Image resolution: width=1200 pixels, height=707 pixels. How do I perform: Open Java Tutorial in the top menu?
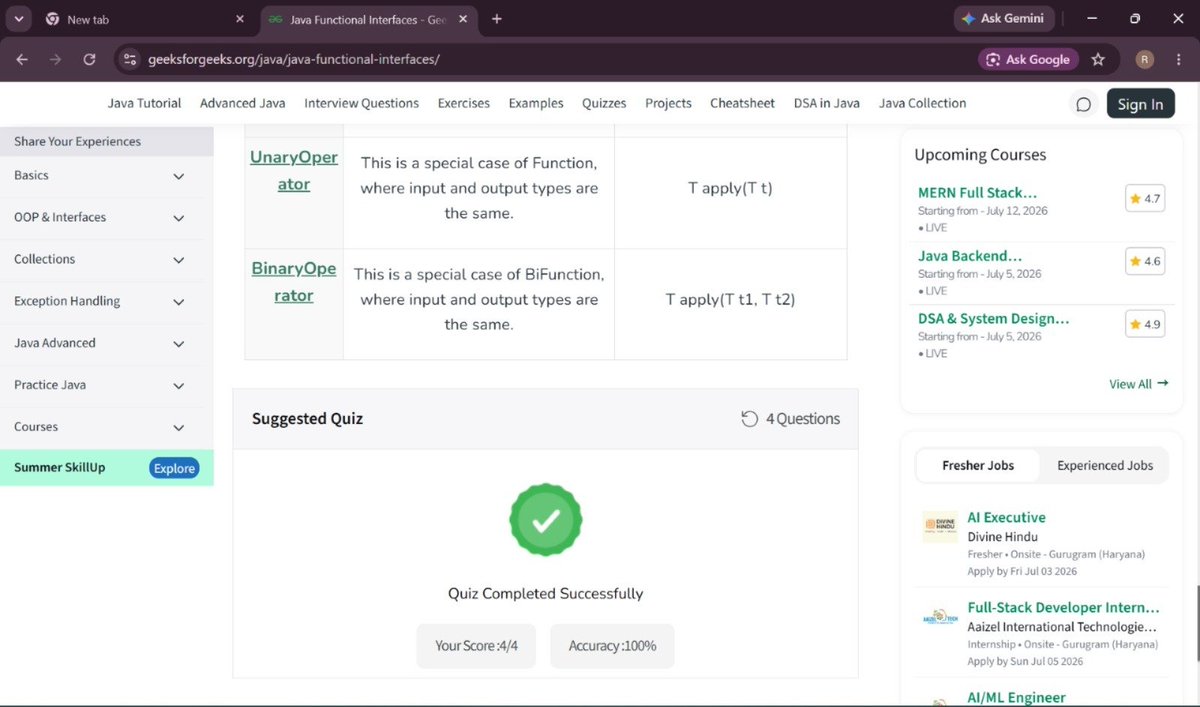[x=145, y=103]
